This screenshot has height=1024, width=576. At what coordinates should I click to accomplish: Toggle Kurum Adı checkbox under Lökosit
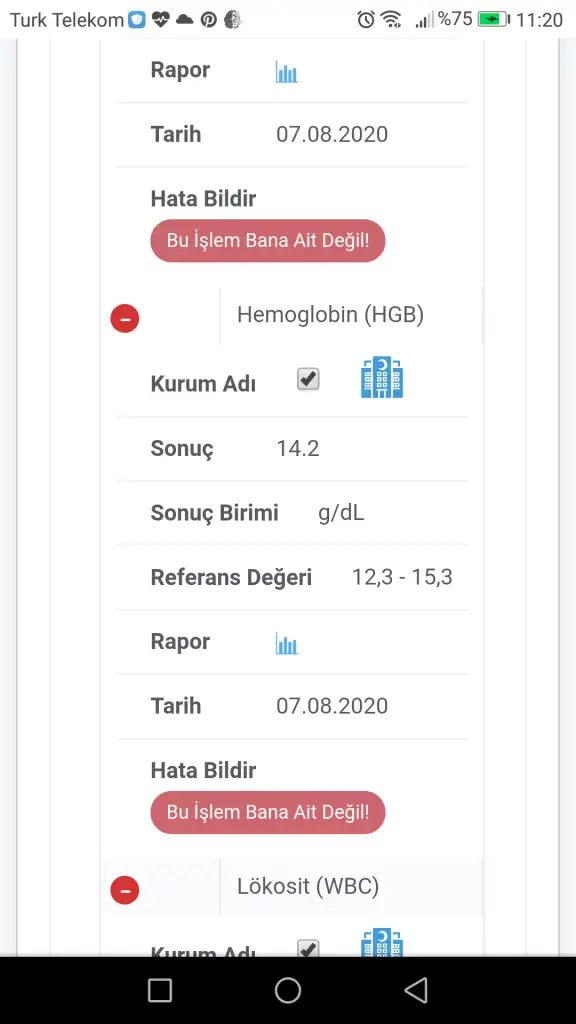[308, 948]
